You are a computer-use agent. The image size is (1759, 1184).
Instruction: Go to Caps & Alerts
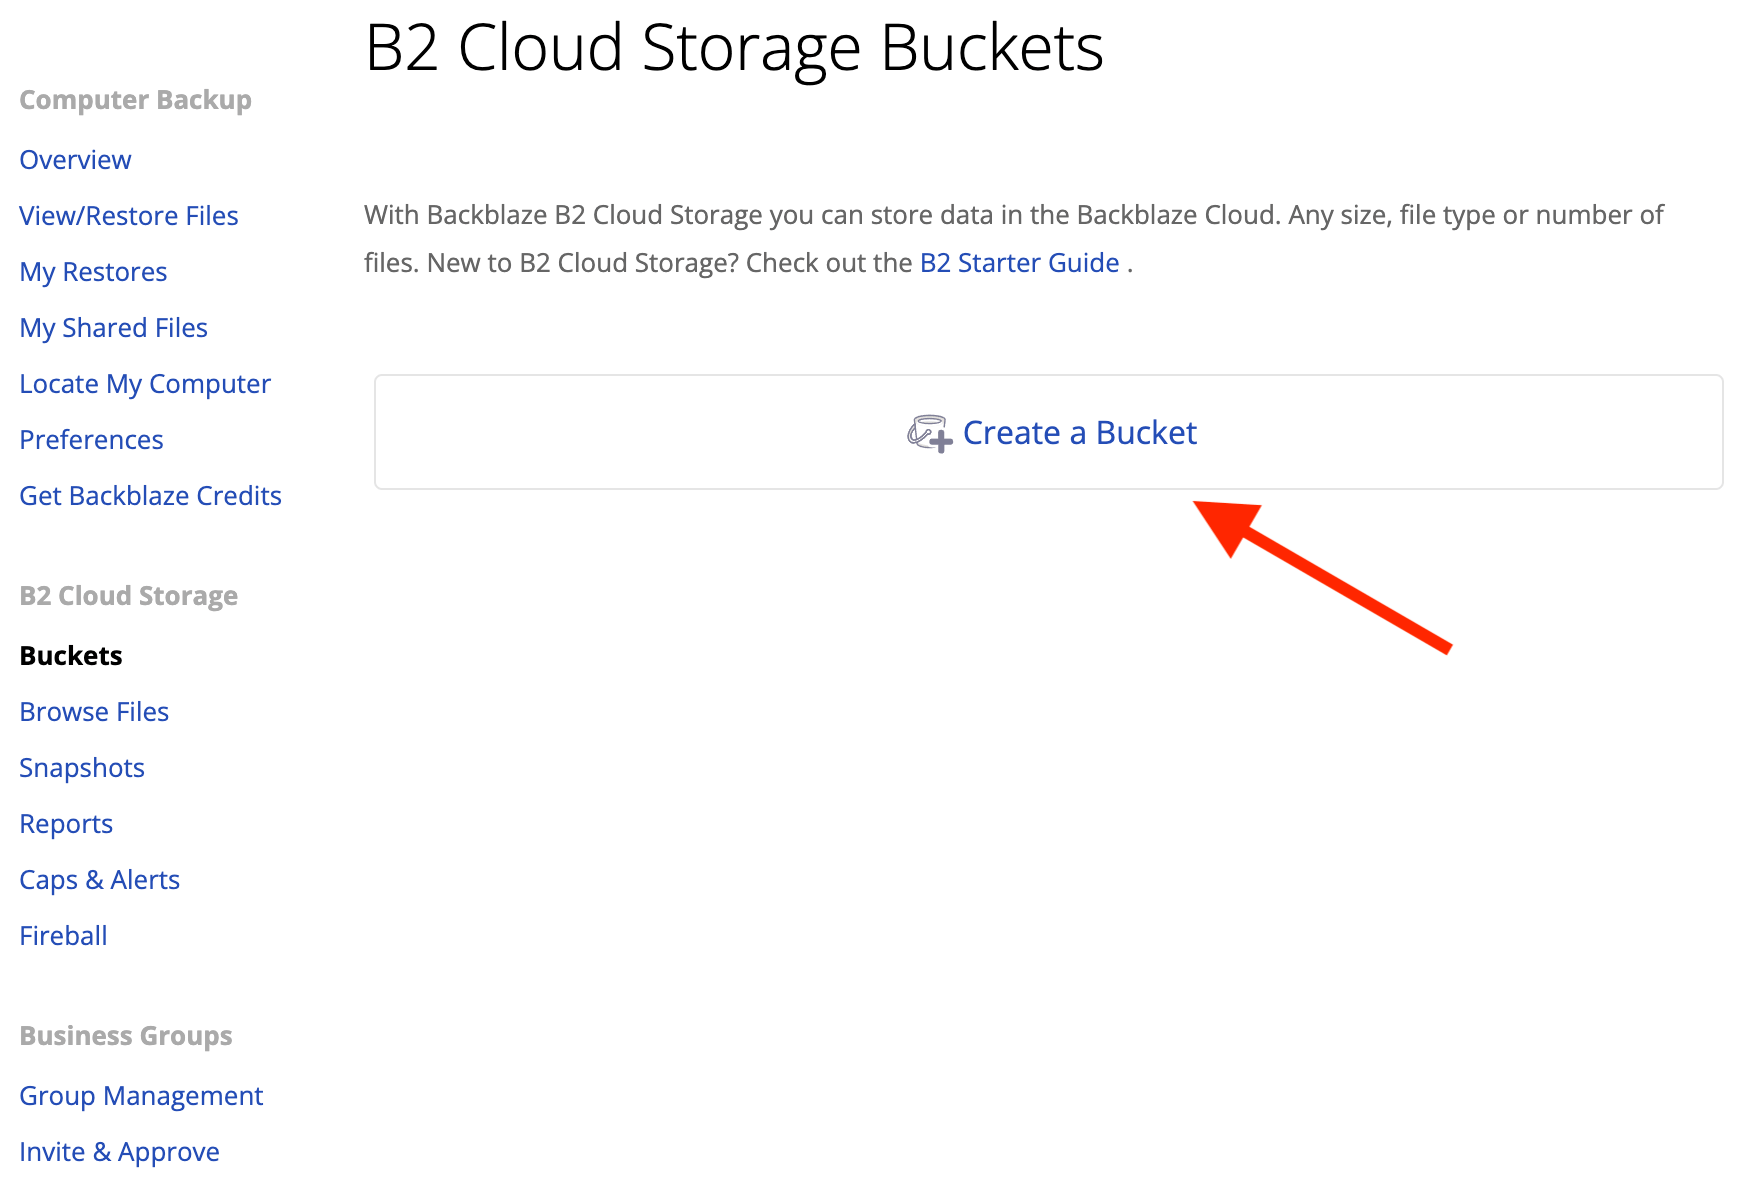point(99,879)
